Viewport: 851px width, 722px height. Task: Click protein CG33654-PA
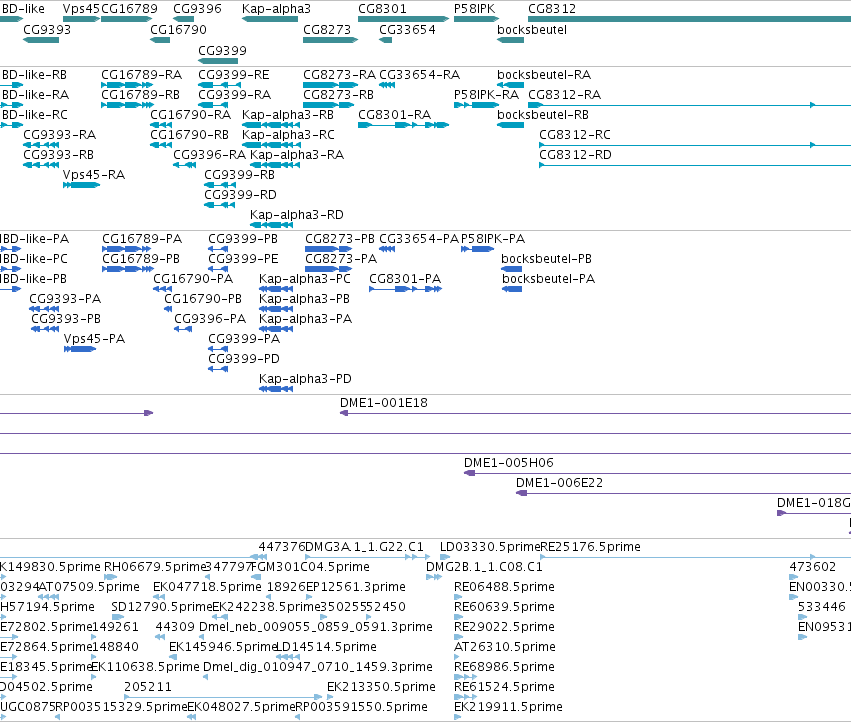(x=419, y=238)
